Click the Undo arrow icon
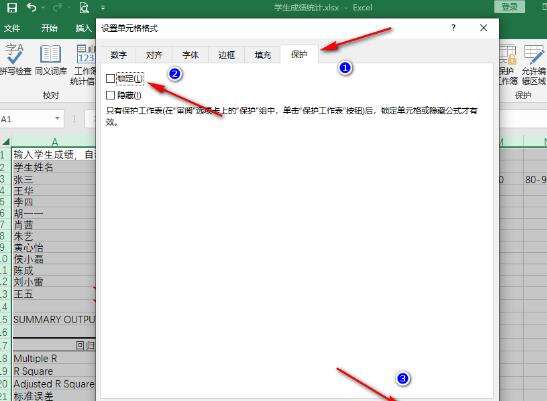The width and height of the screenshot is (547, 401). click(x=31, y=7)
